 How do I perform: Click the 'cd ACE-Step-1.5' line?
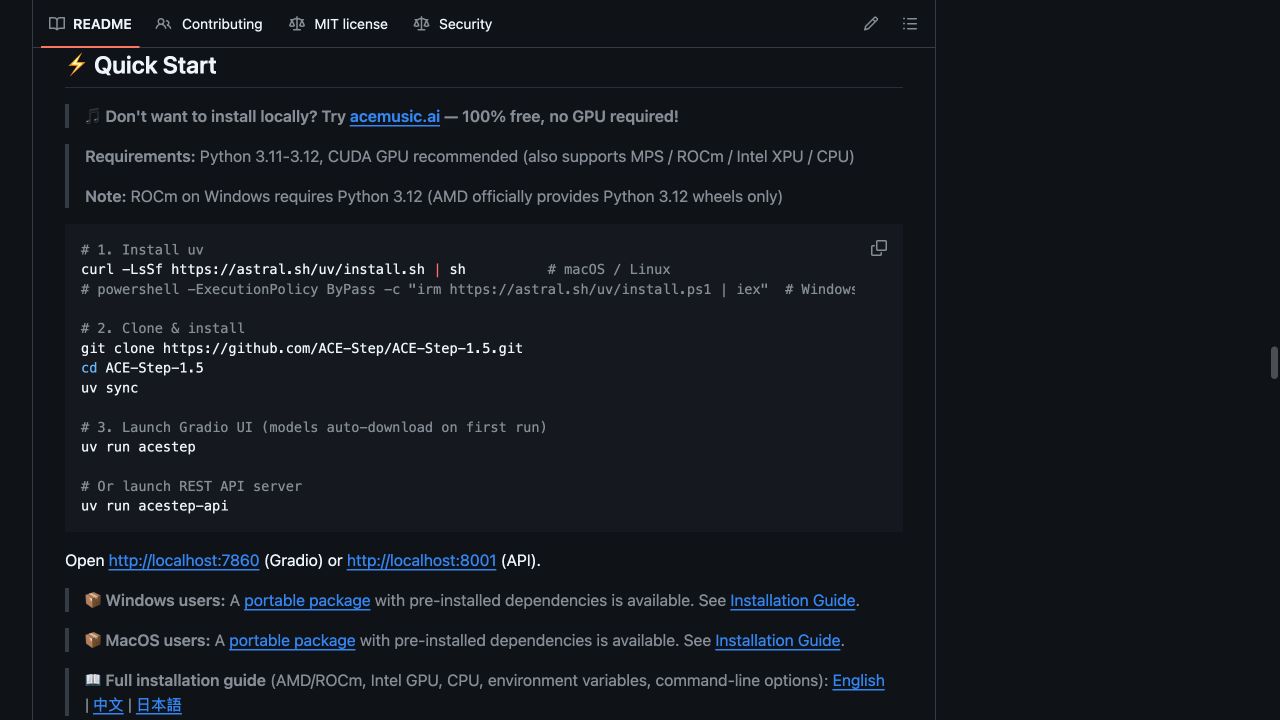pyautogui.click(x=142, y=368)
